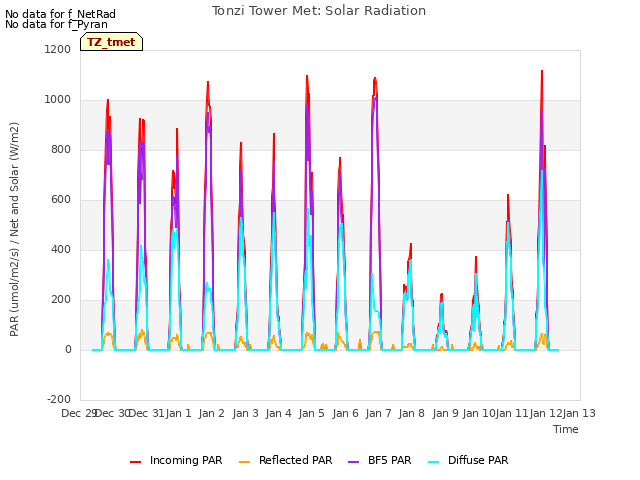
Task: Click the red Incoming PAR legend swatch
Action: click(x=136, y=462)
